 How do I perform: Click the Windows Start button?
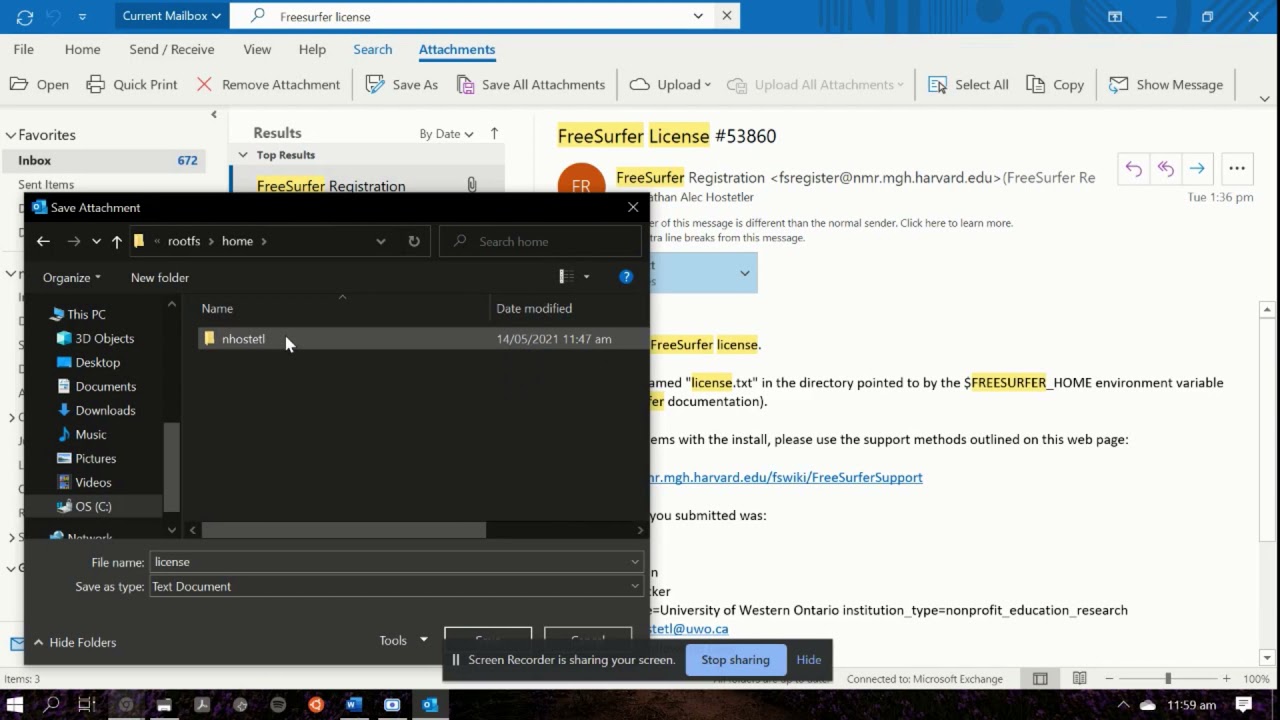point(16,705)
